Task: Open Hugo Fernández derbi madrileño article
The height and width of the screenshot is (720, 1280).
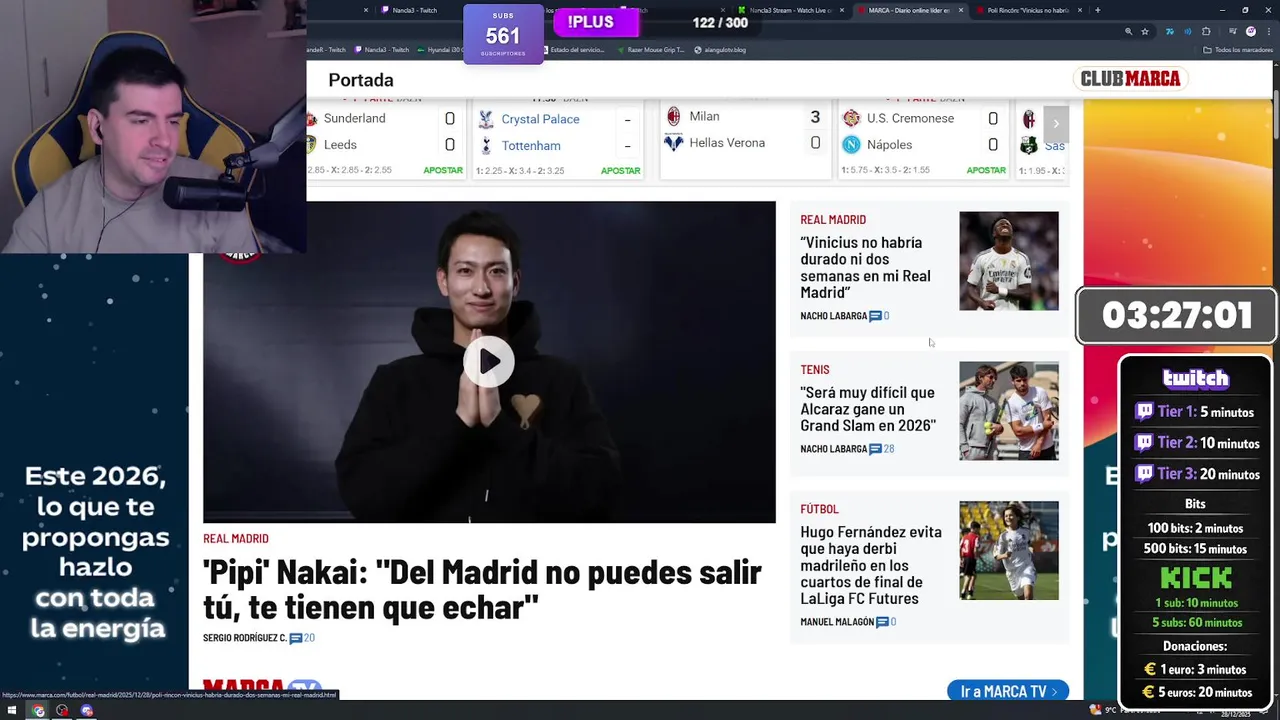Action: click(871, 565)
